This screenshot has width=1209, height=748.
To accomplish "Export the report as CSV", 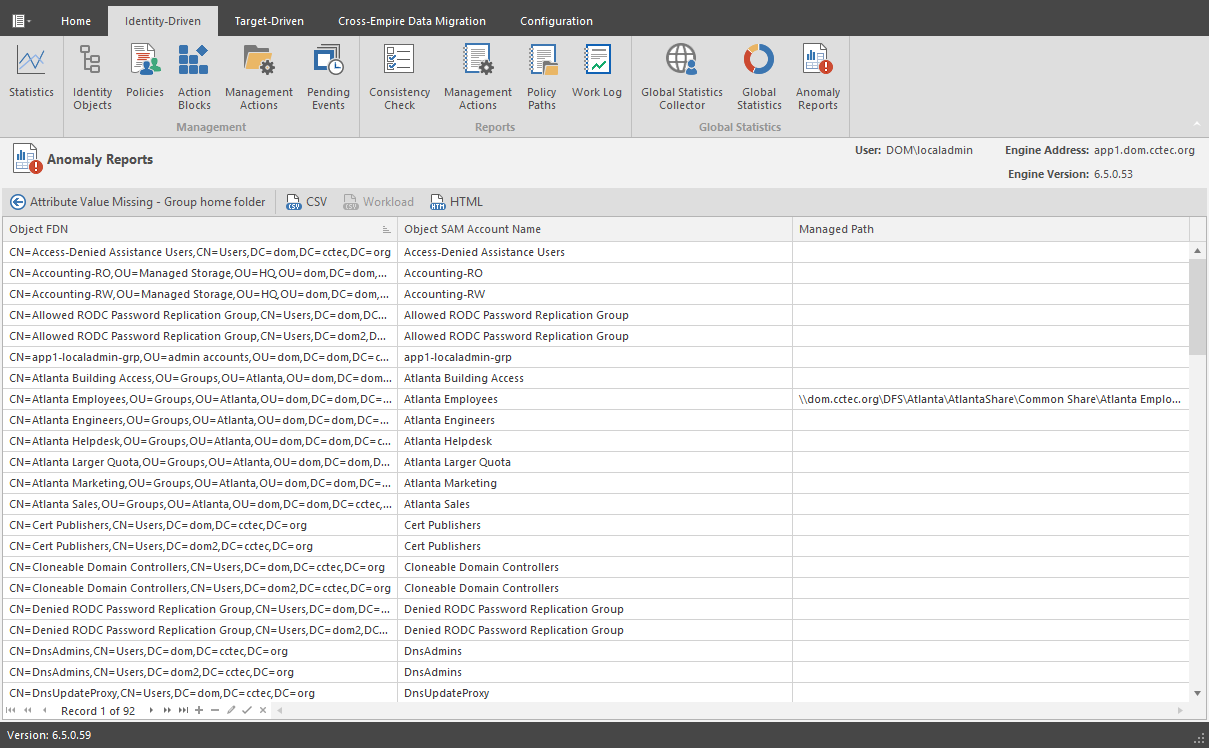I will (x=306, y=202).
